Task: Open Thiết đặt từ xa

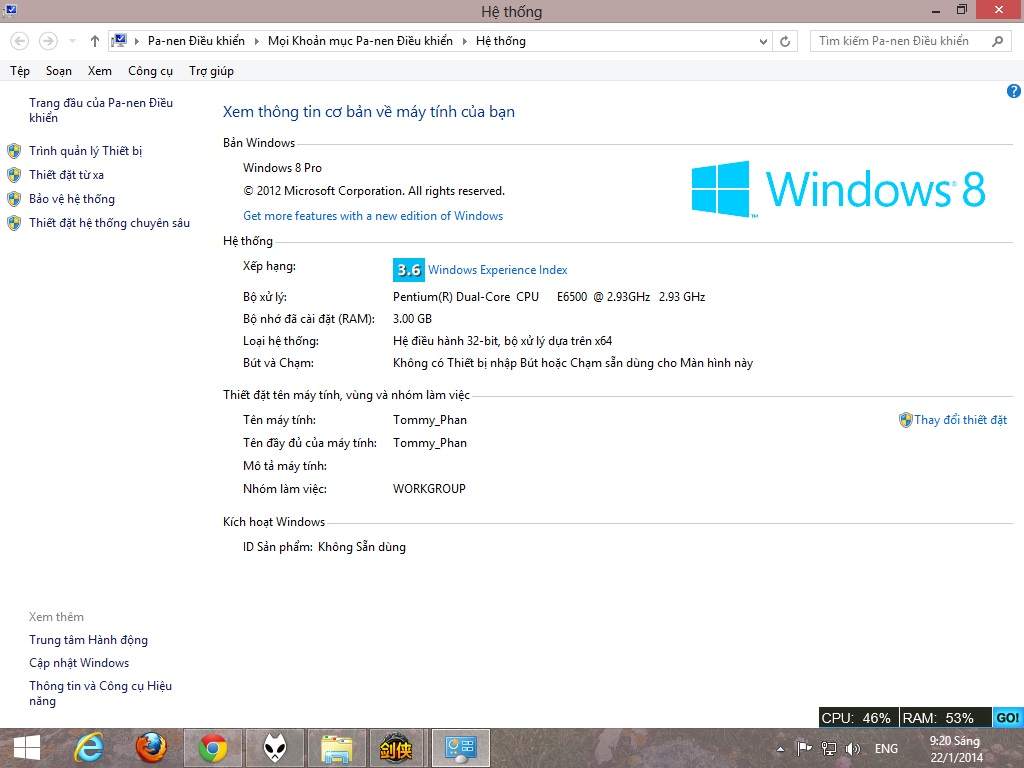Action: pos(67,175)
